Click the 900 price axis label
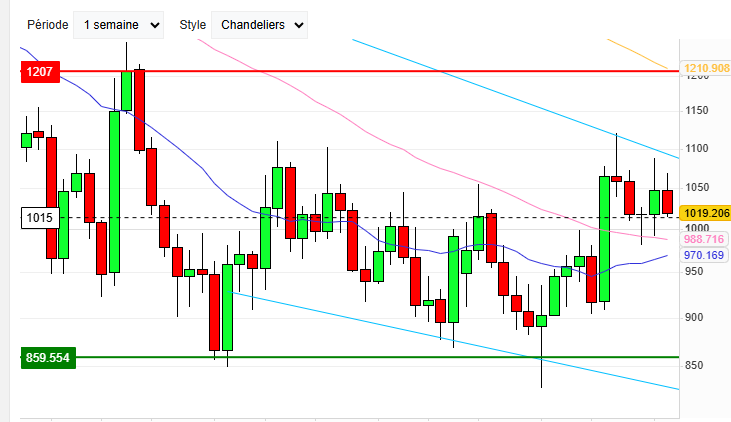This screenshot has width=731, height=422. click(694, 318)
